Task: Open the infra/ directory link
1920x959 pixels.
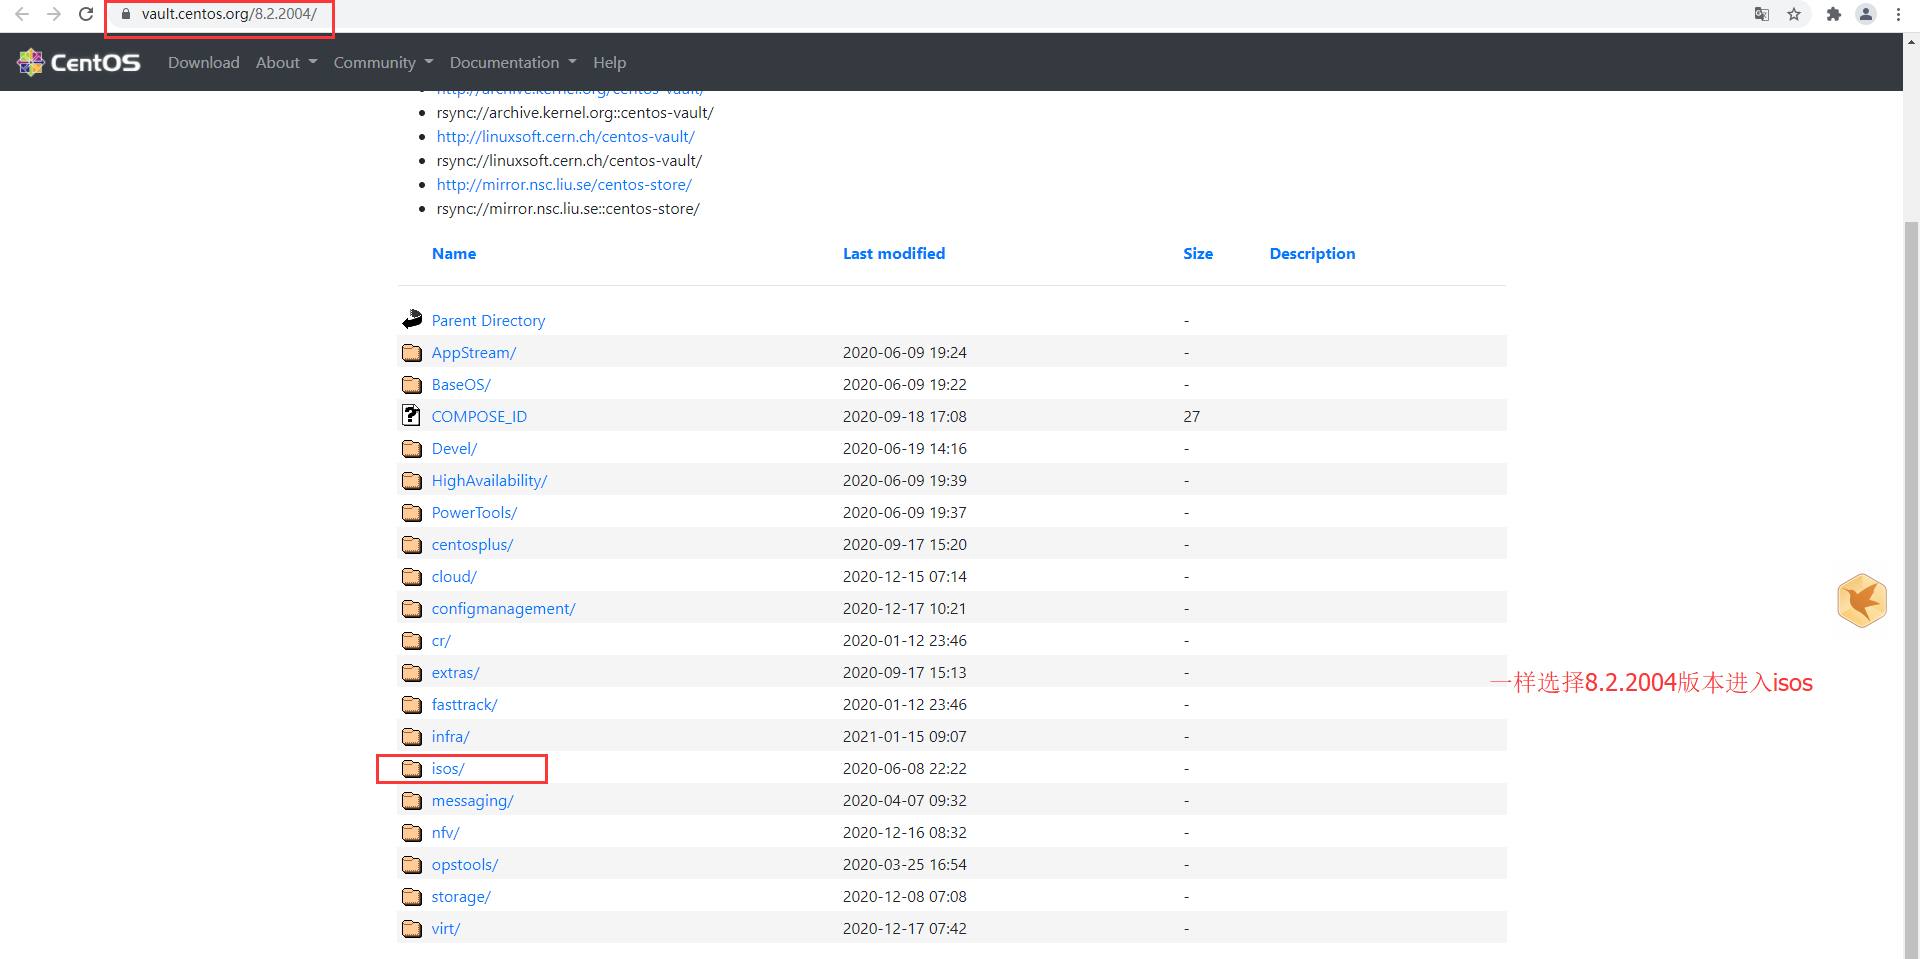Action: pos(451,736)
